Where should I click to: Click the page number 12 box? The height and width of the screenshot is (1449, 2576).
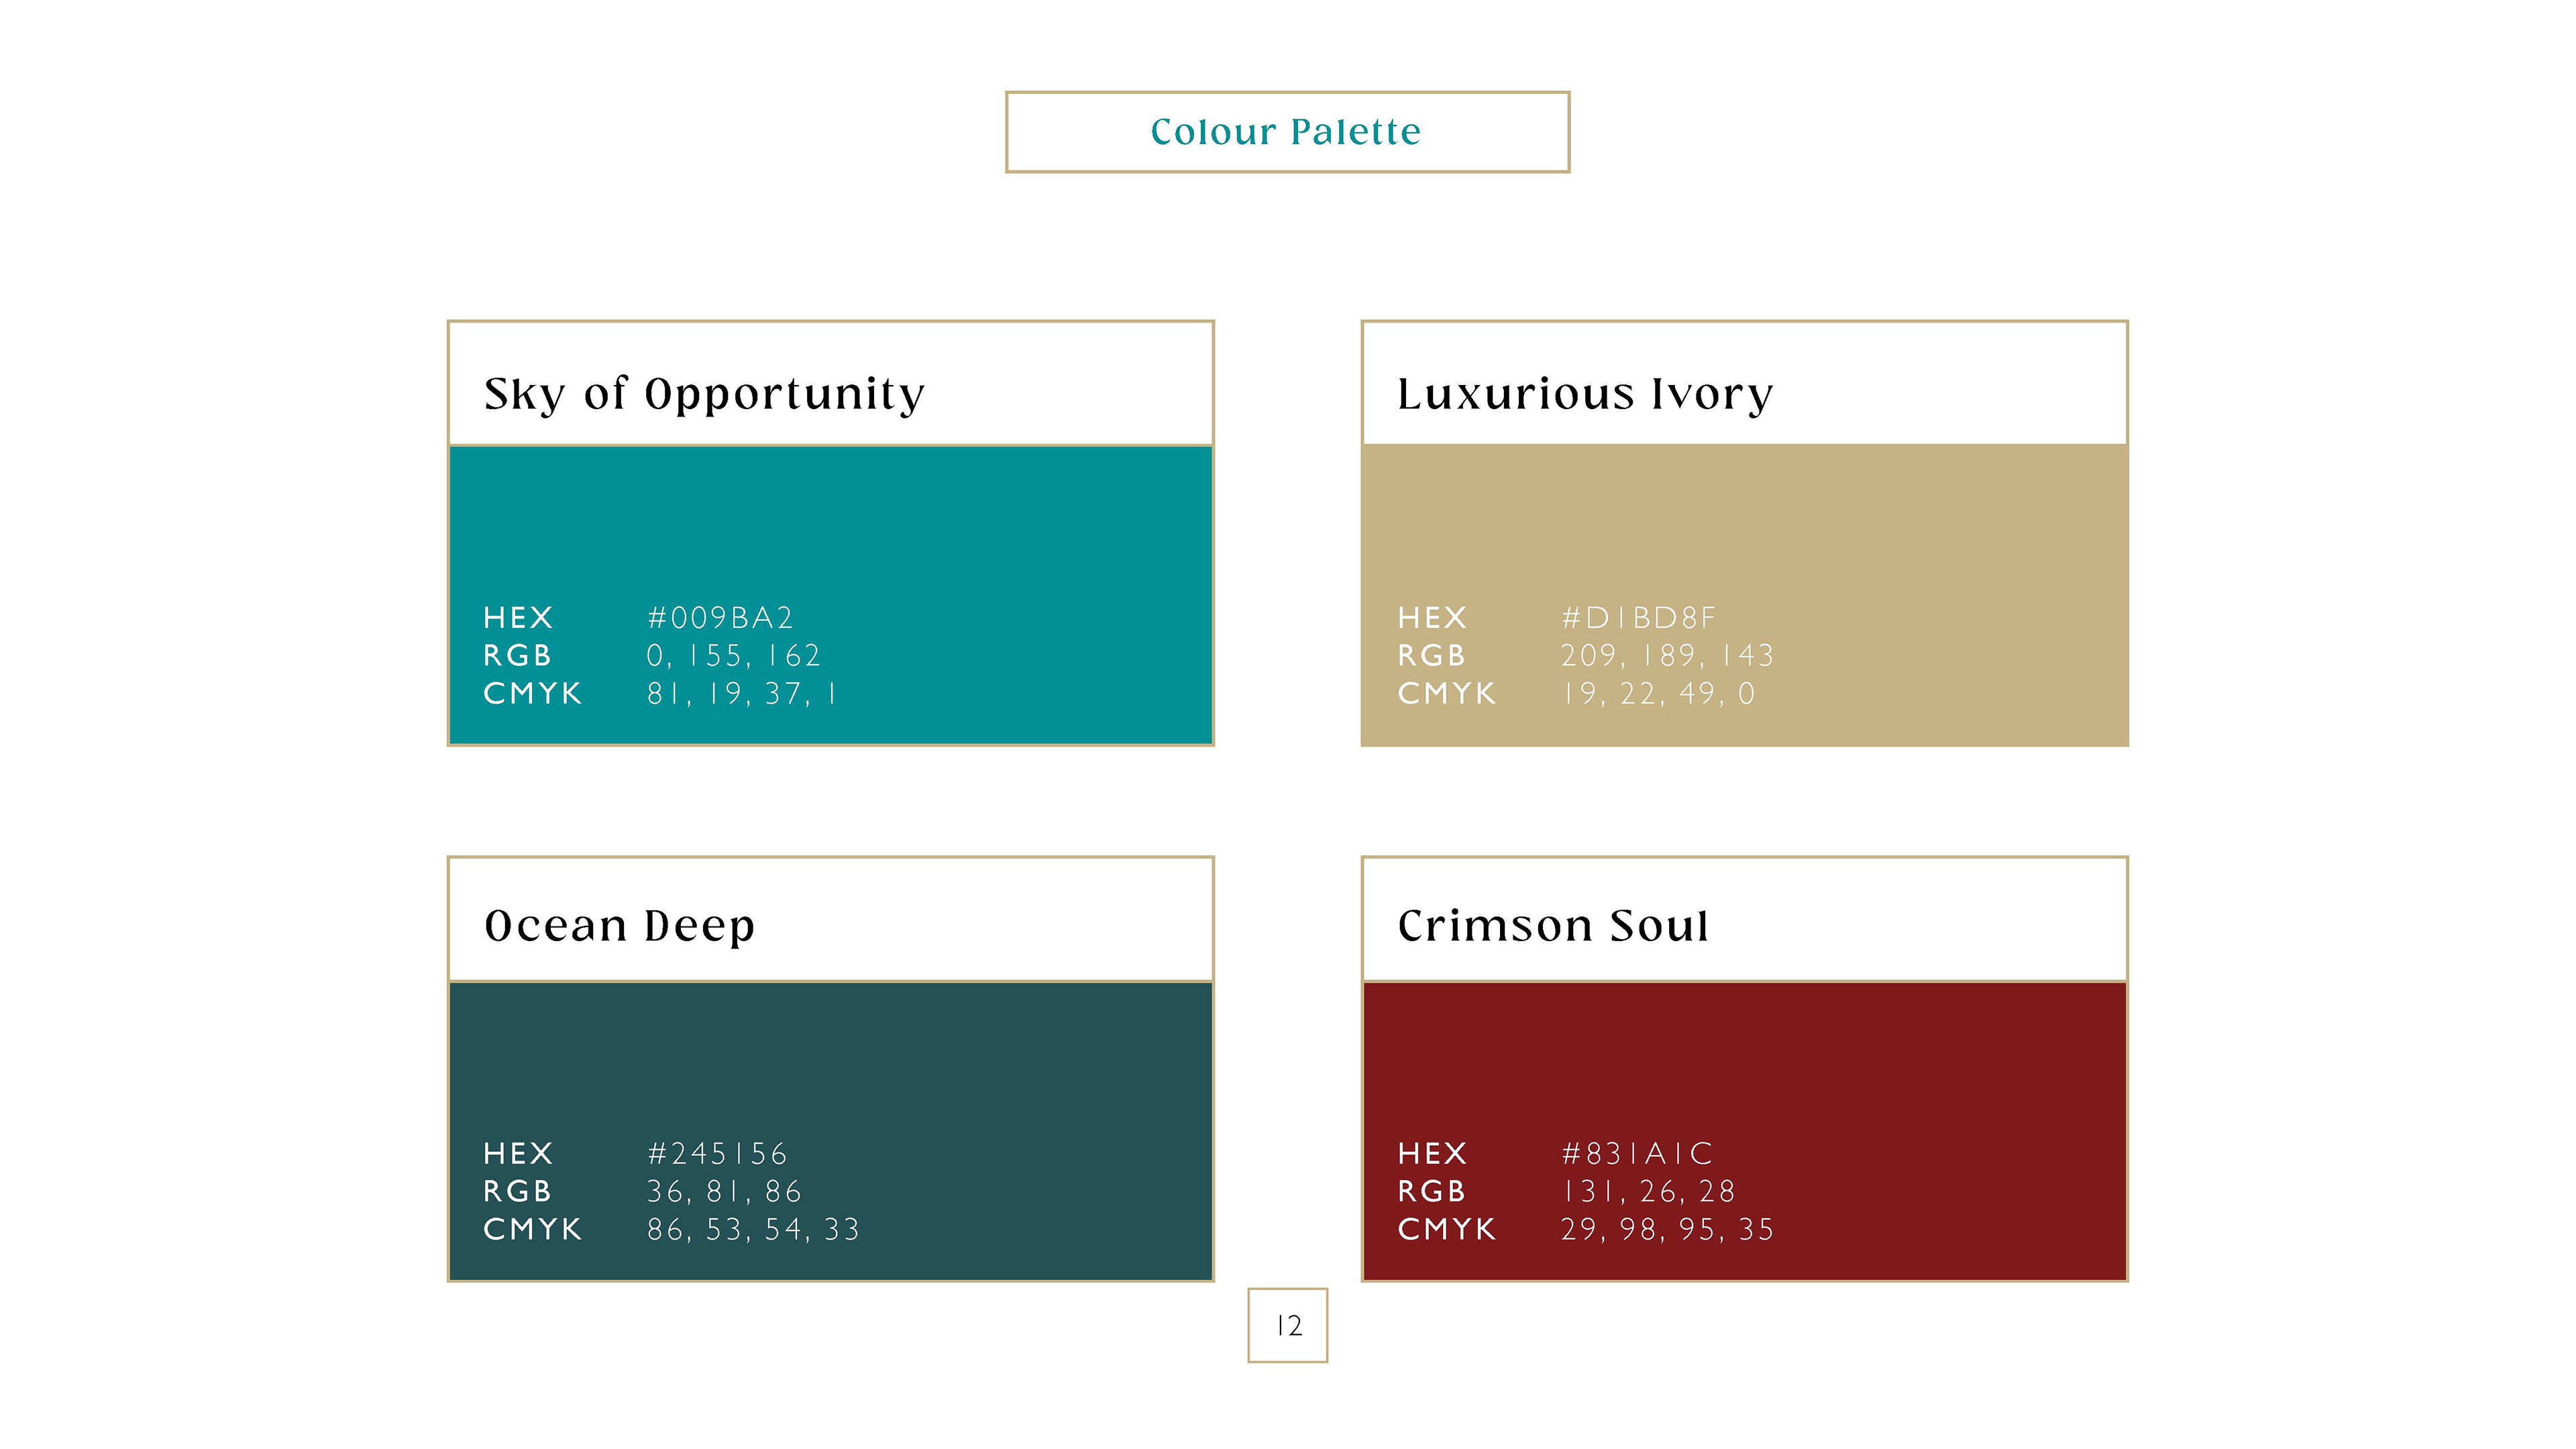[1287, 1325]
